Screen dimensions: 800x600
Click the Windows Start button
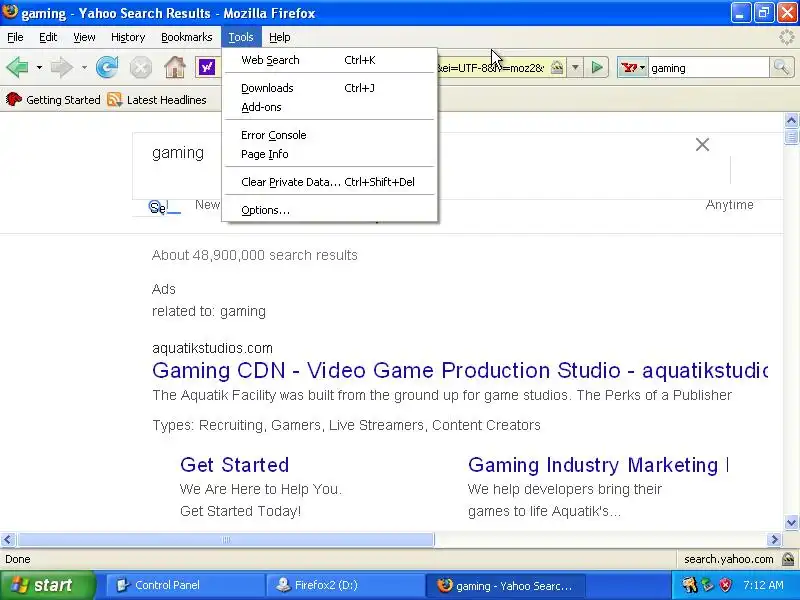(47, 585)
